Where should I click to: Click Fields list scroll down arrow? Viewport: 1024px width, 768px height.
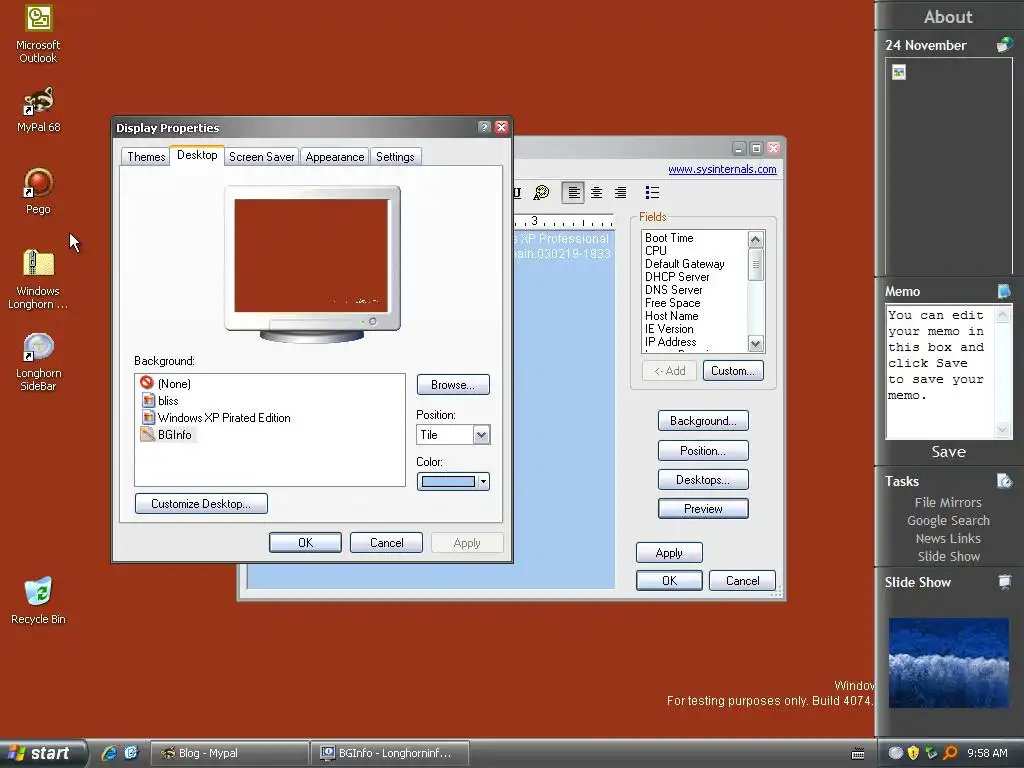coord(756,344)
